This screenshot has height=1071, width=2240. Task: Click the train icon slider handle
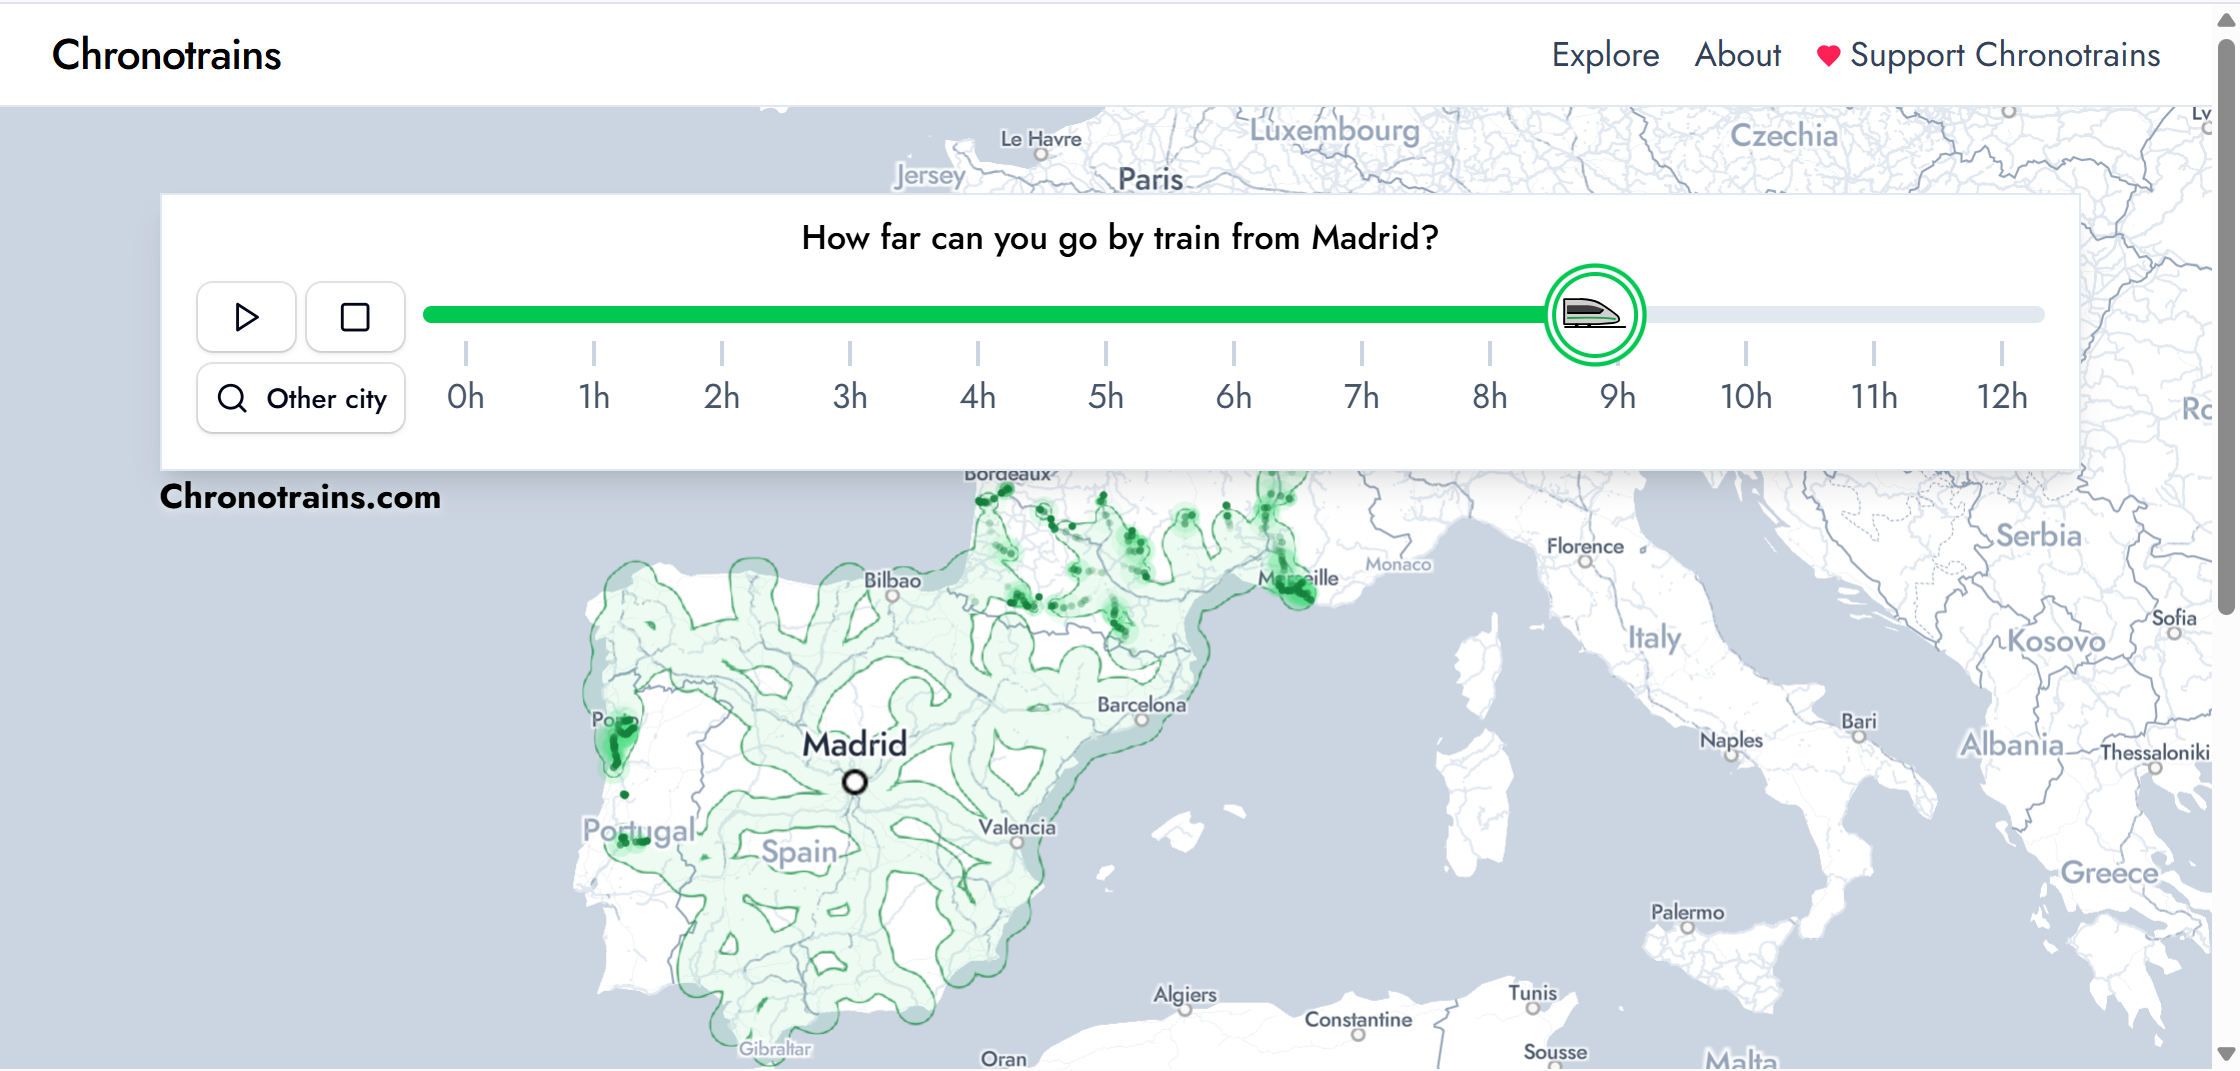[1594, 315]
